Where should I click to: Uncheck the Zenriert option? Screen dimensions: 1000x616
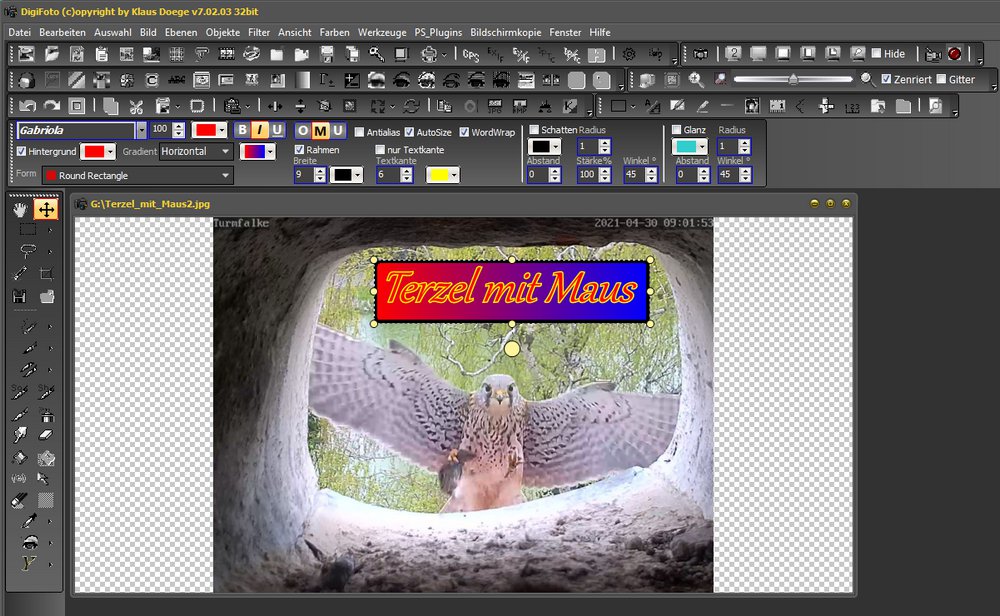[886, 80]
